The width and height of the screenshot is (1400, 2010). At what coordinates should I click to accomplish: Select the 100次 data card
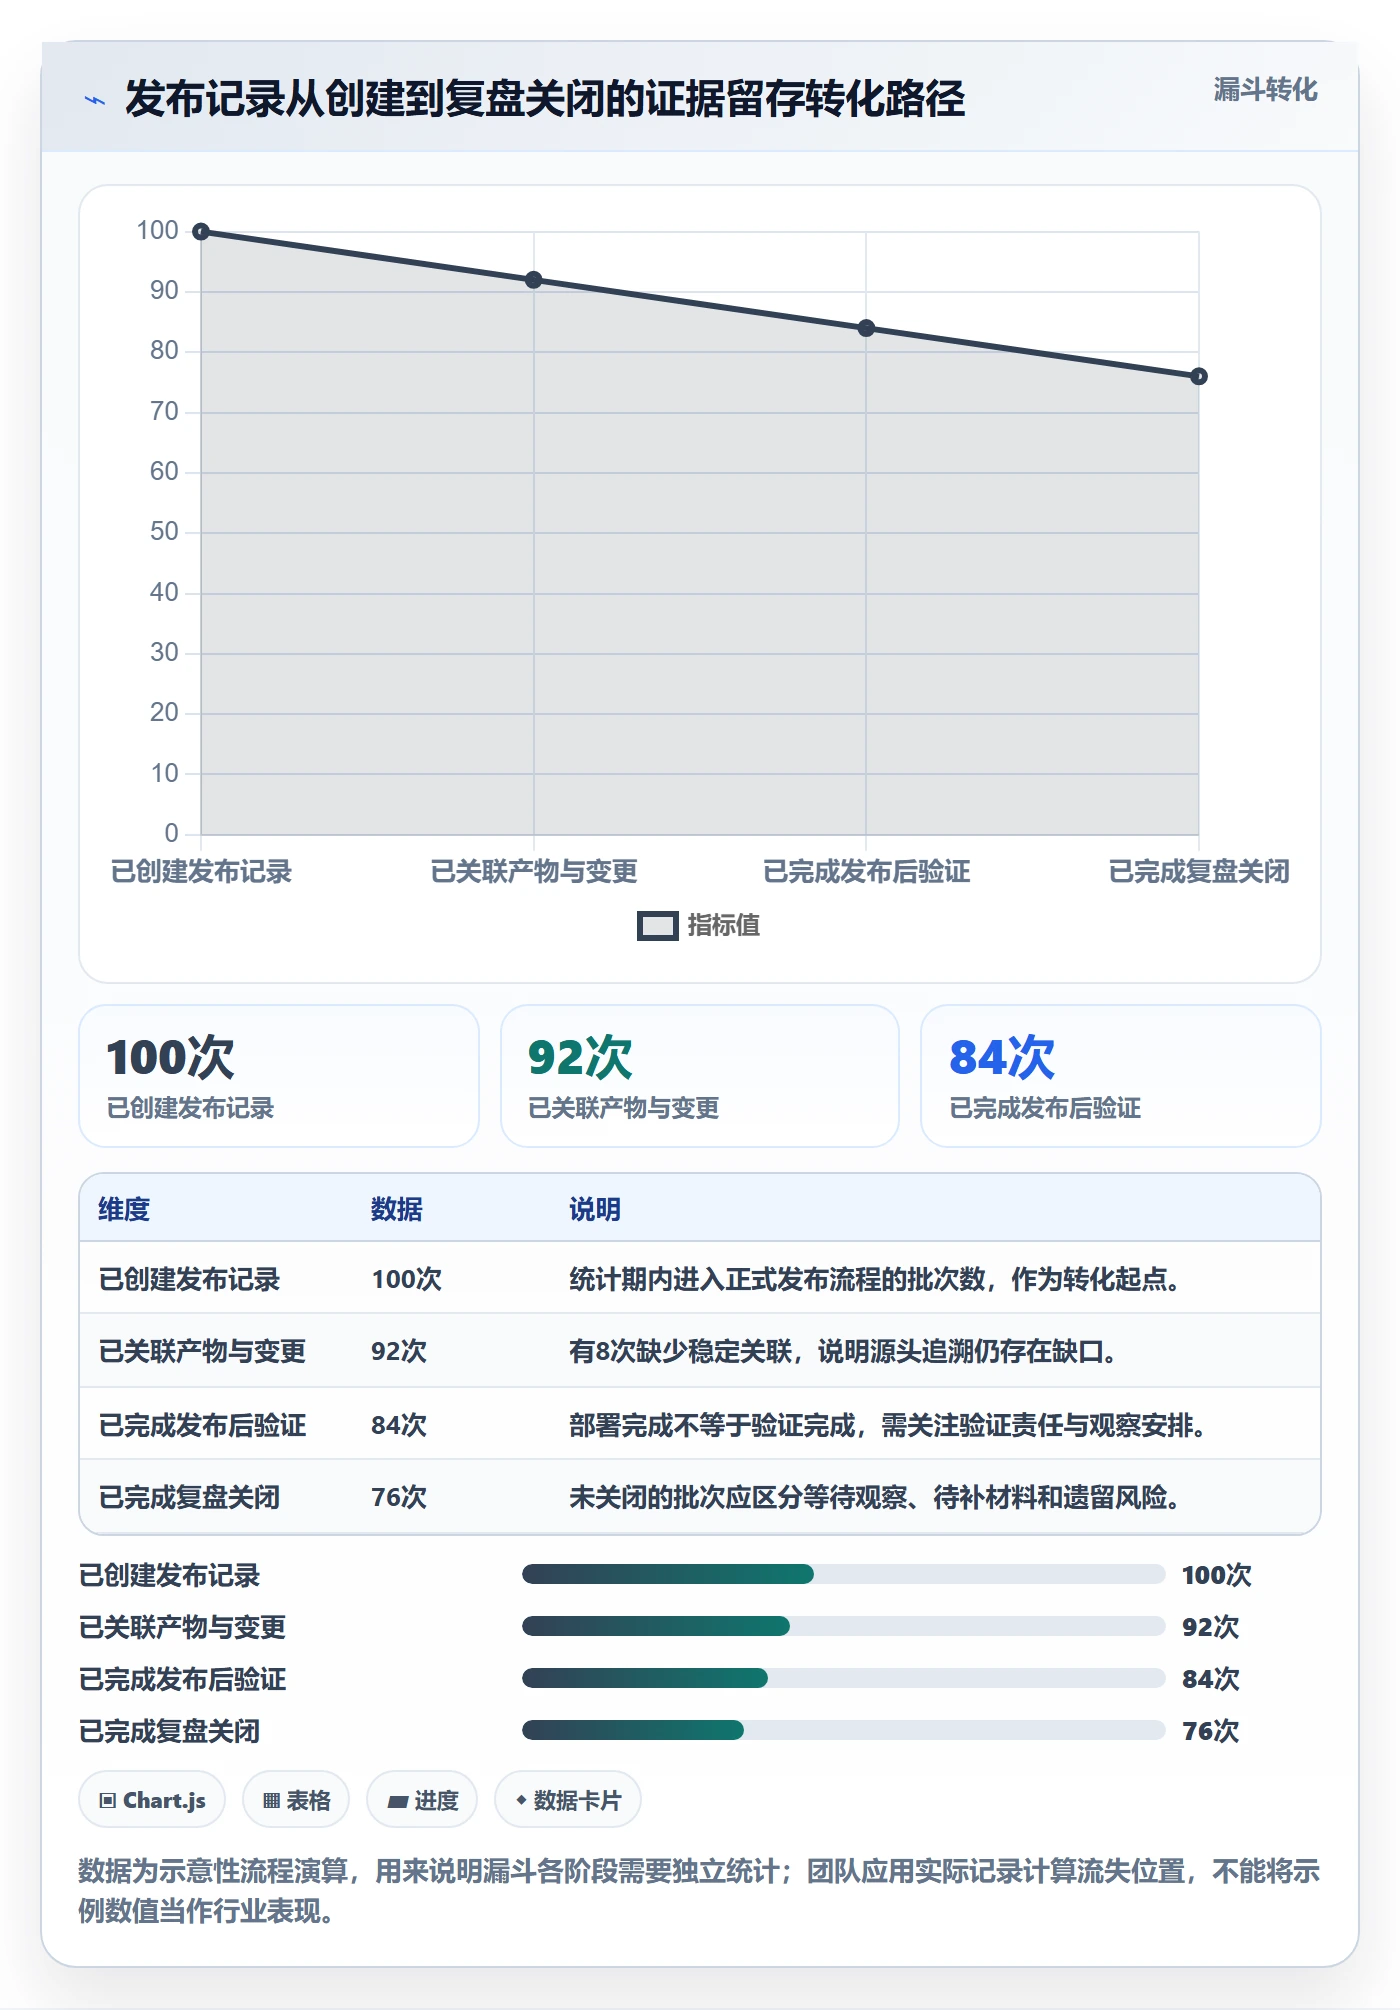pyautogui.click(x=279, y=1076)
